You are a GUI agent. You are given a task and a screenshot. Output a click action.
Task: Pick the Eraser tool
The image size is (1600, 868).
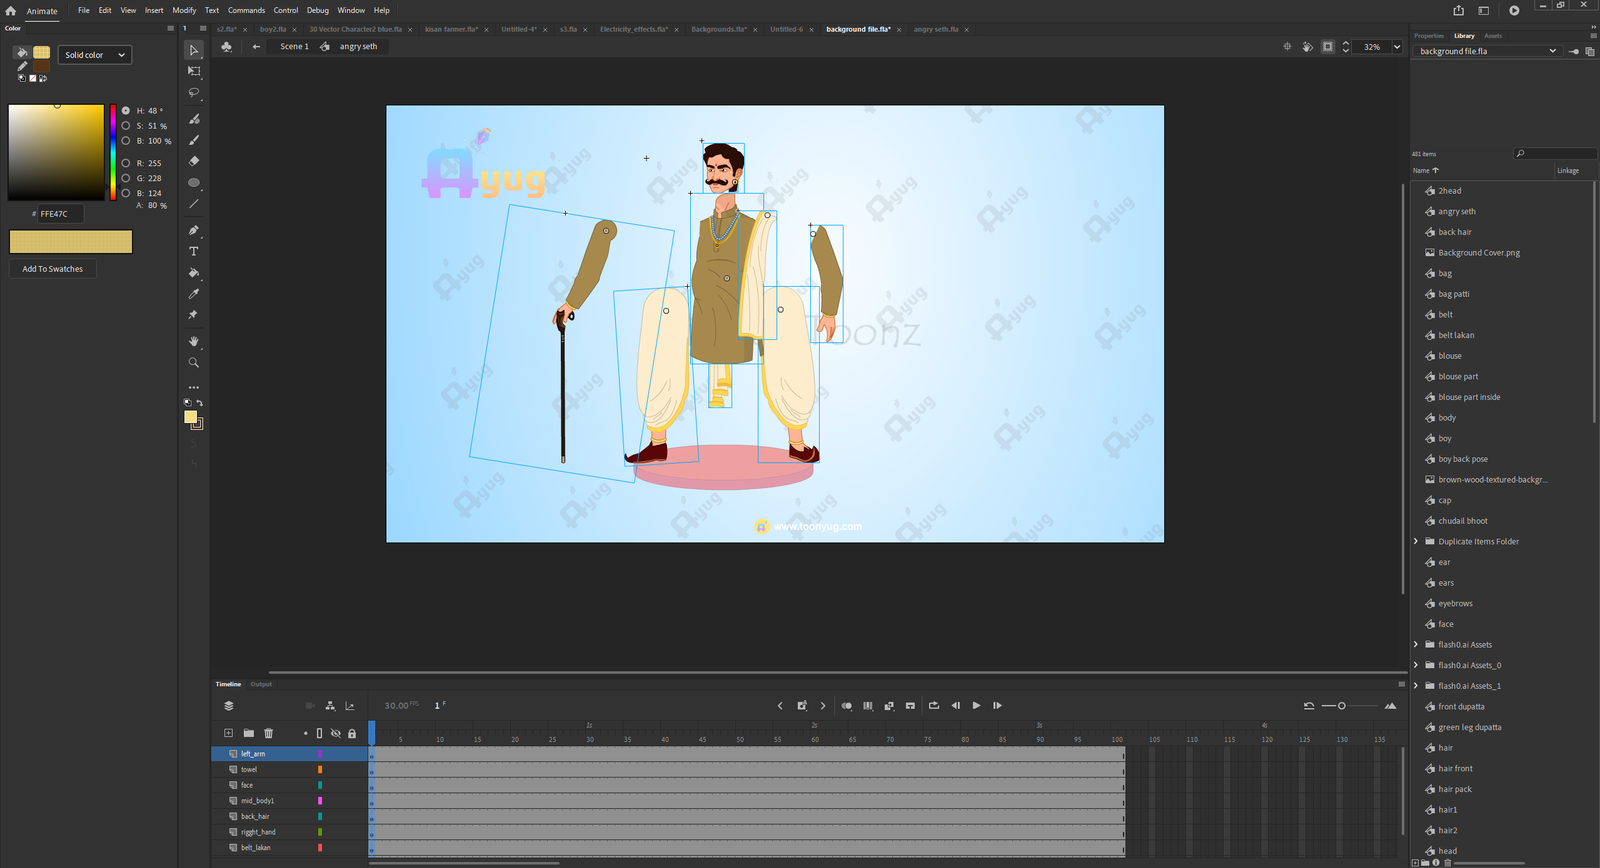click(x=194, y=161)
